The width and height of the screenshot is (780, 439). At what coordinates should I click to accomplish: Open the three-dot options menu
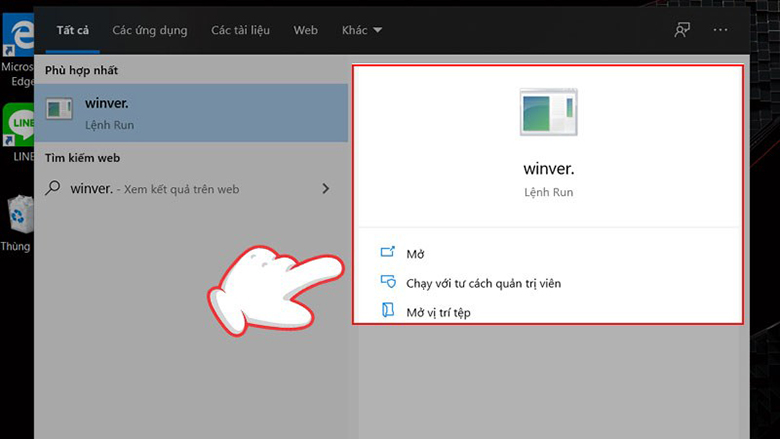(x=720, y=30)
